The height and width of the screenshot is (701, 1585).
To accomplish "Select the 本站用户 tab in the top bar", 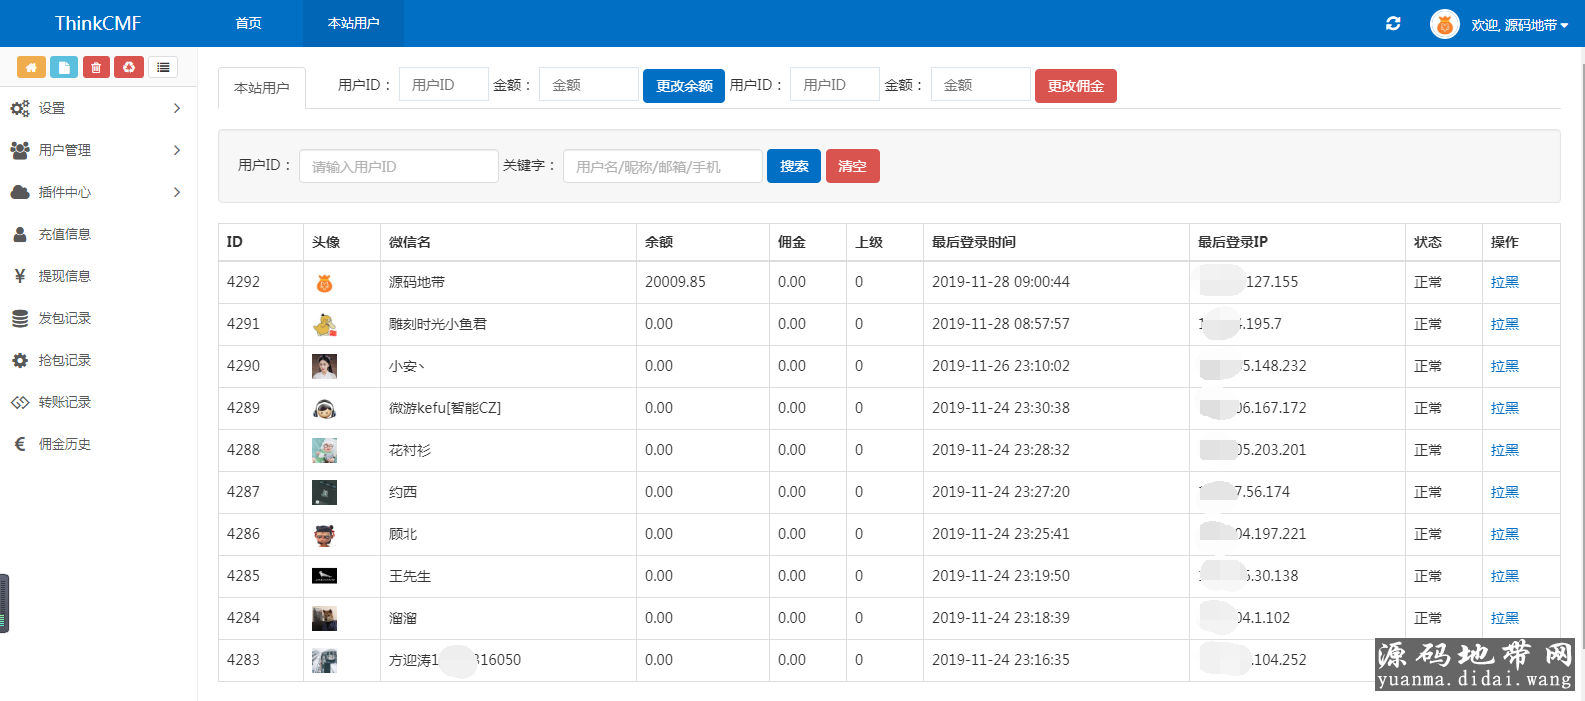I will point(353,23).
